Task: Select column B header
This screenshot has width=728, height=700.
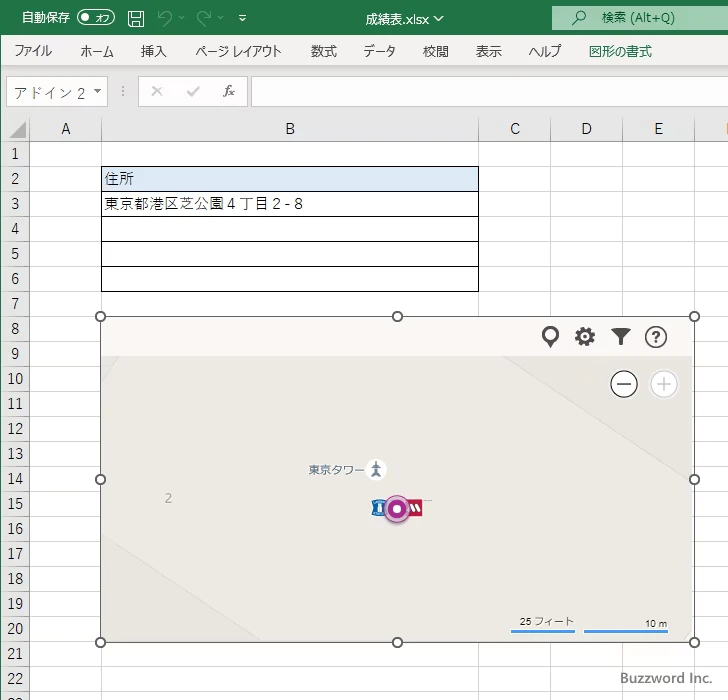Action: point(290,129)
